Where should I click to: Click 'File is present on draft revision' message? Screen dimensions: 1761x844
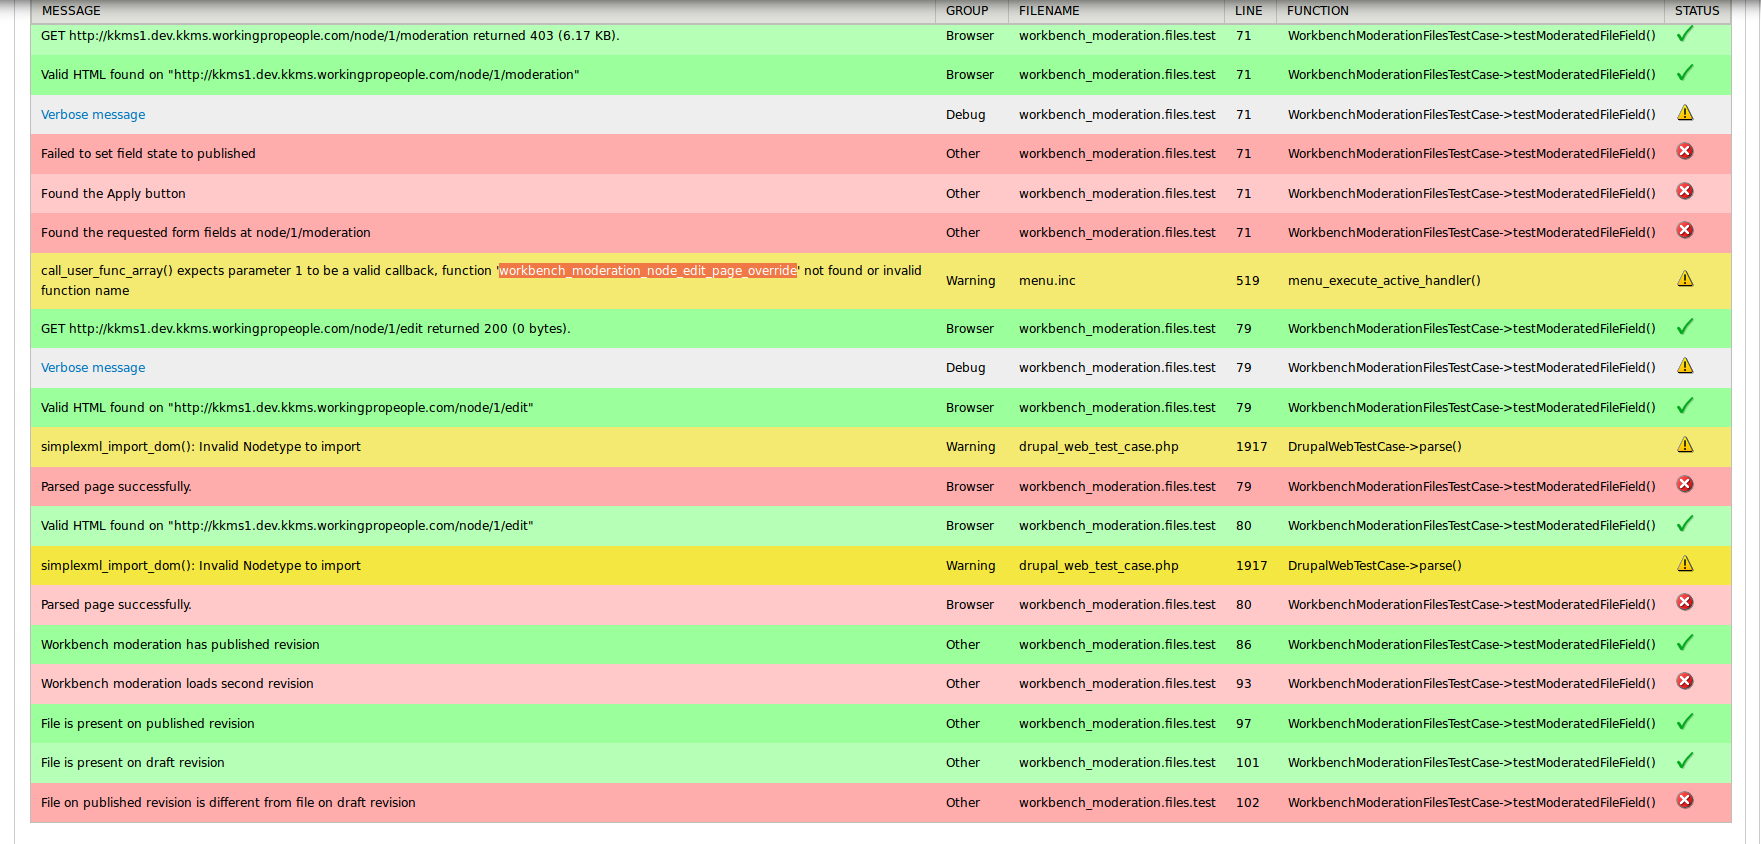pyautogui.click(x=133, y=763)
